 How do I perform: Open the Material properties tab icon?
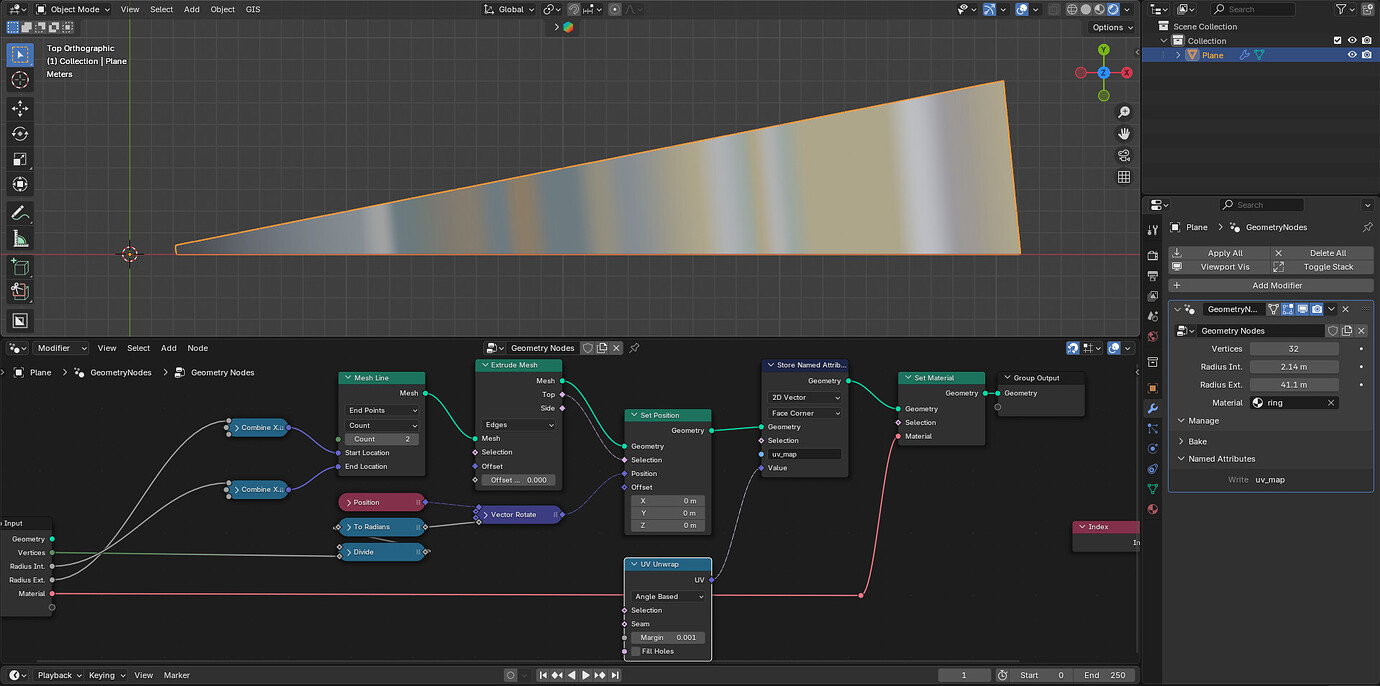click(1152, 509)
